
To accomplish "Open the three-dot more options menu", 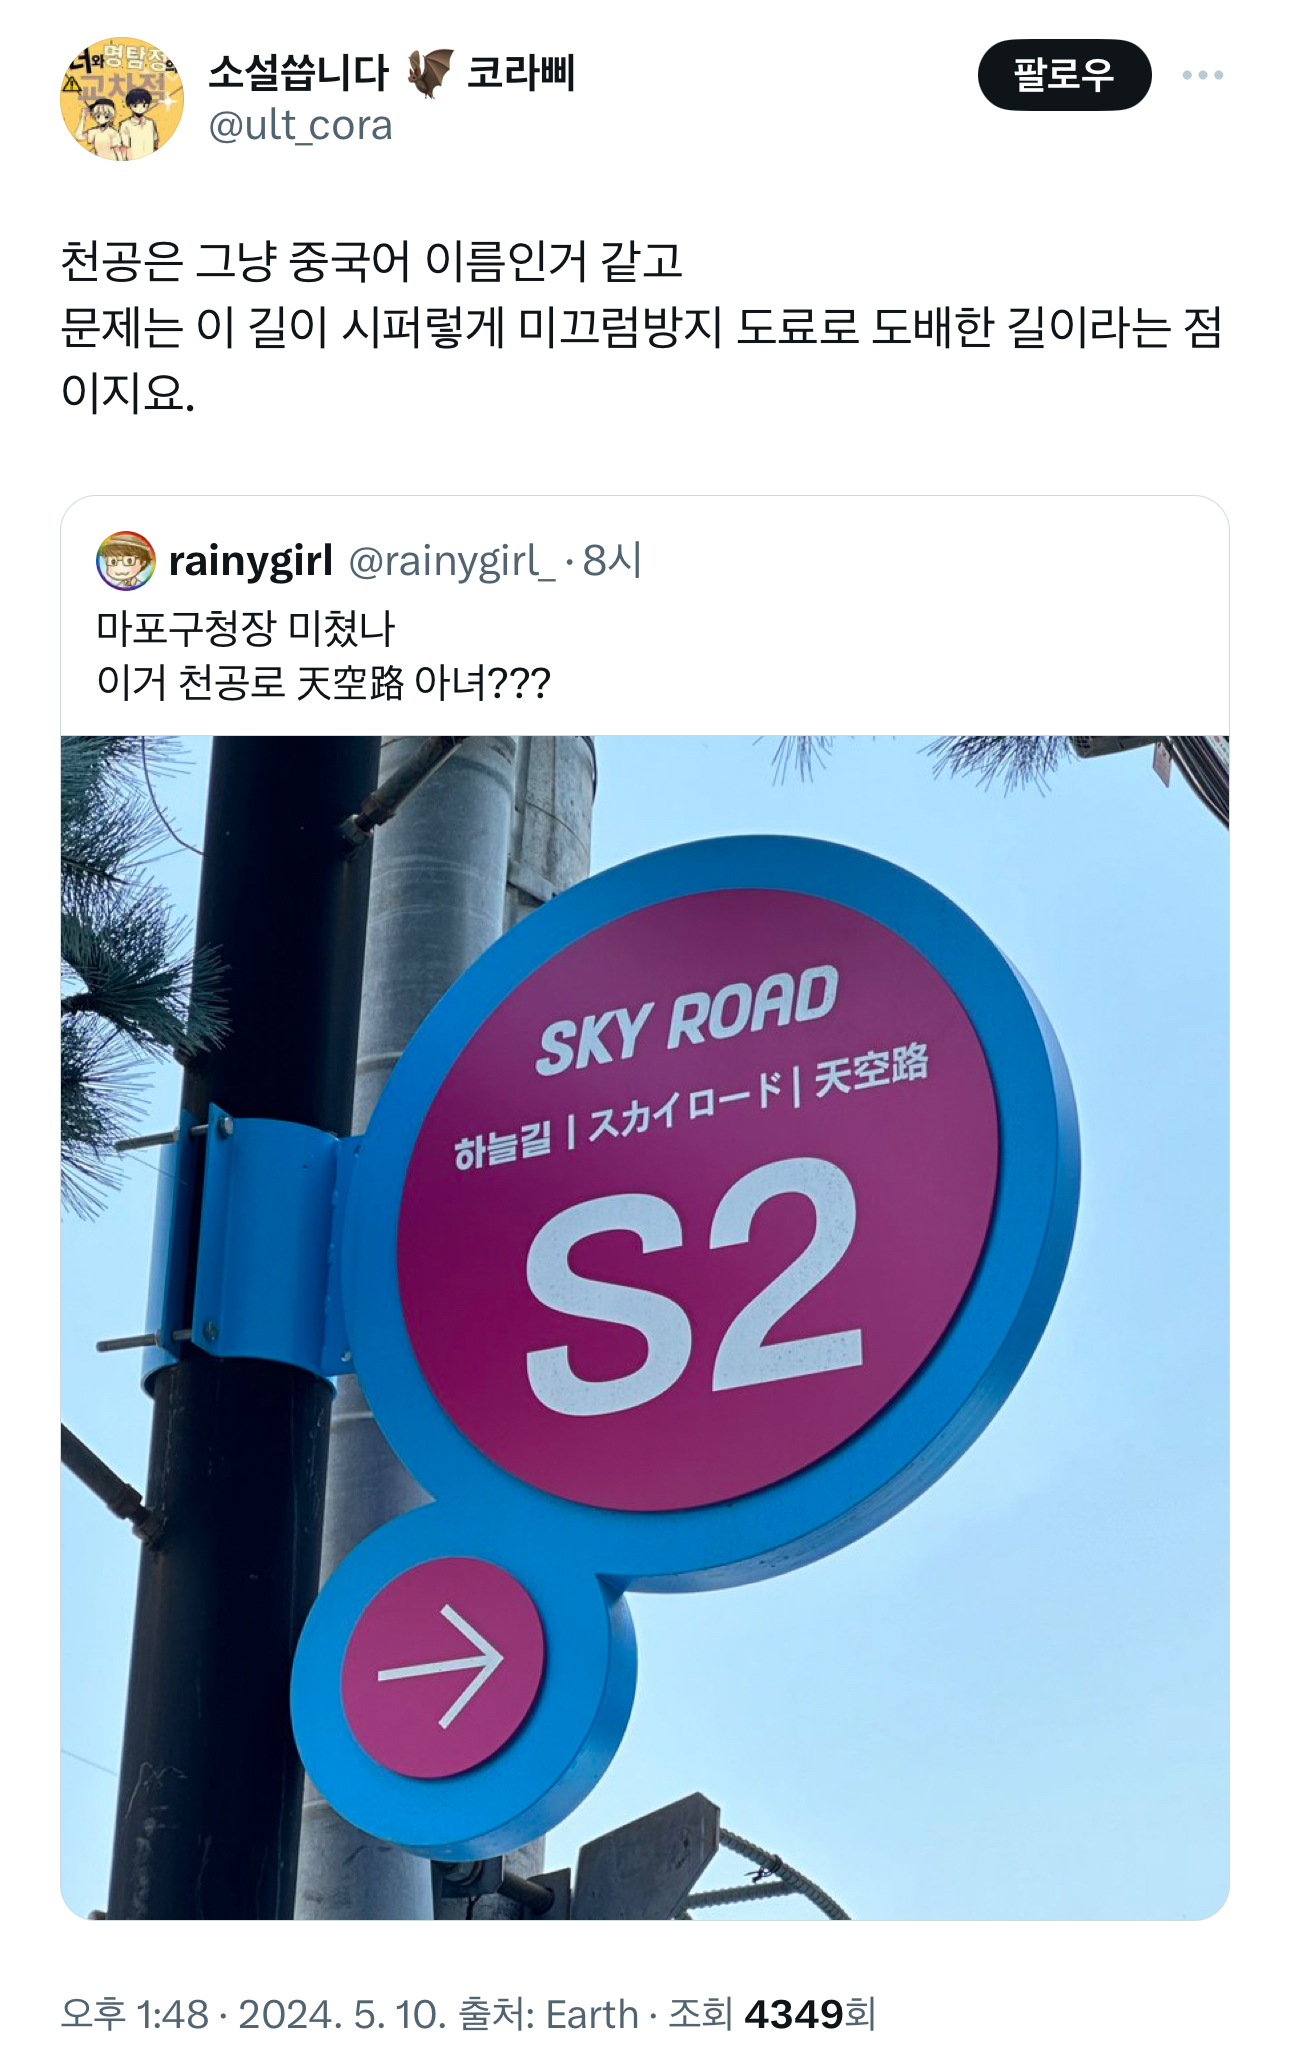I will point(1202,75).
